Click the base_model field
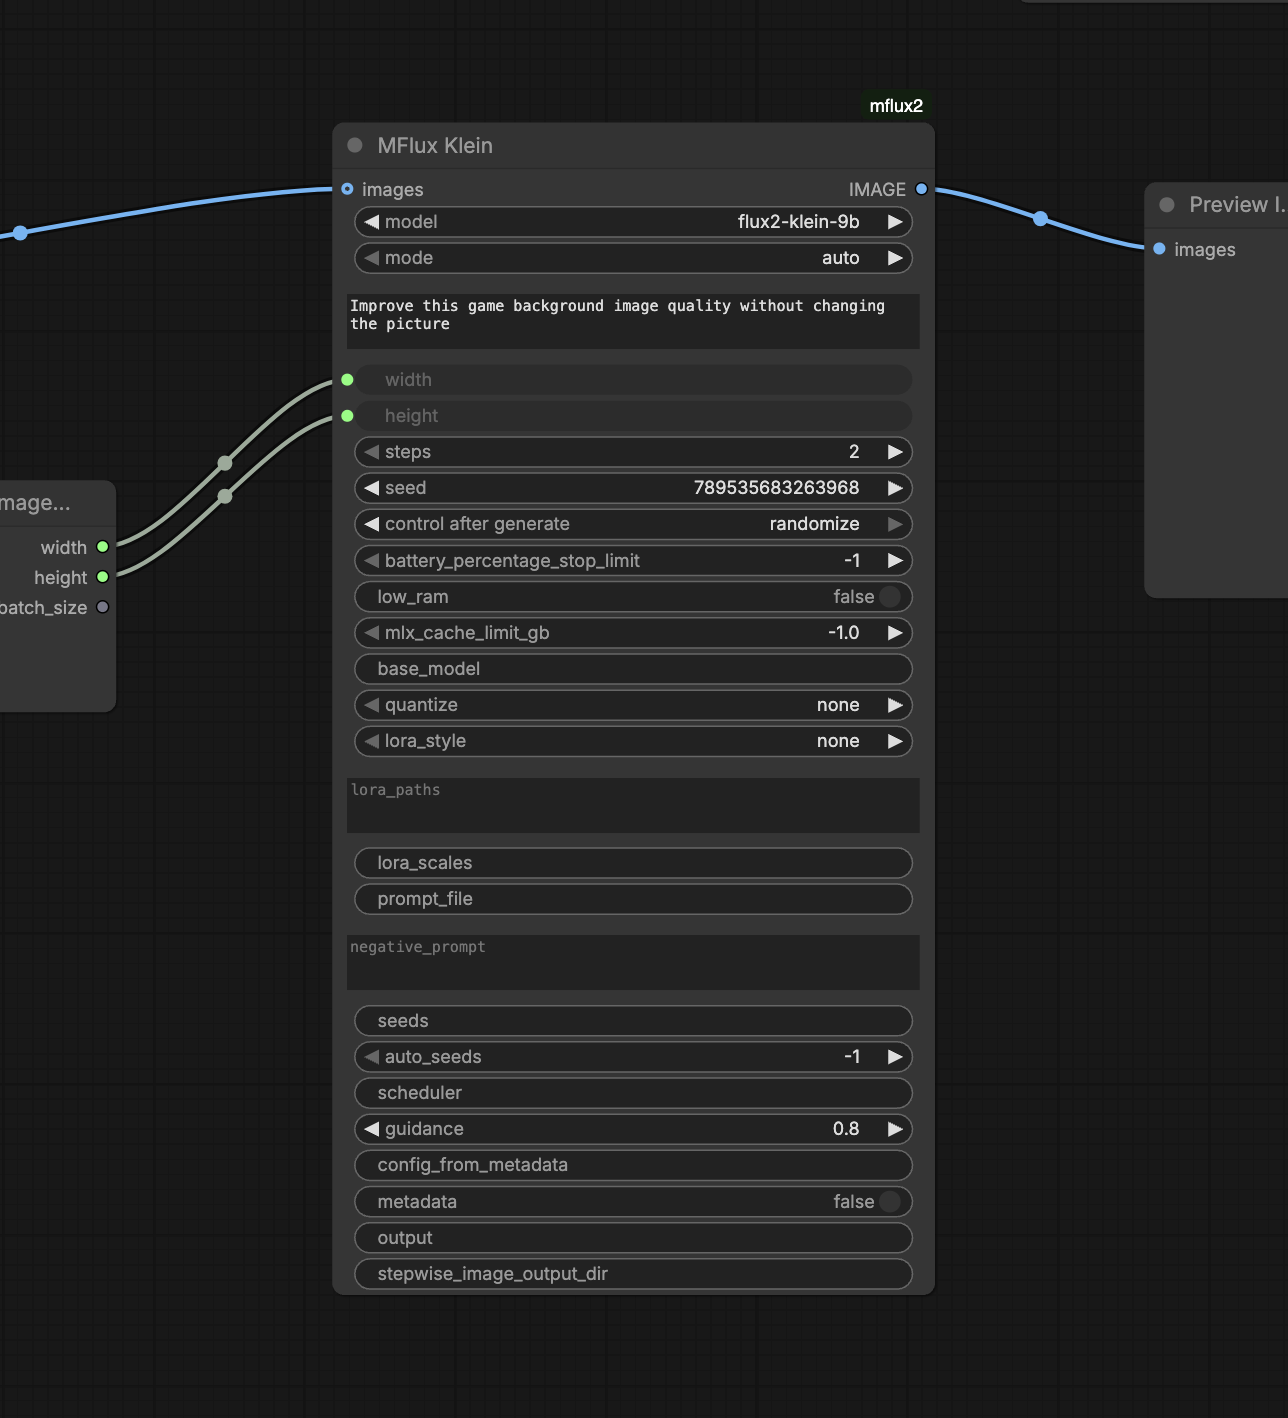 coord(633,669)
